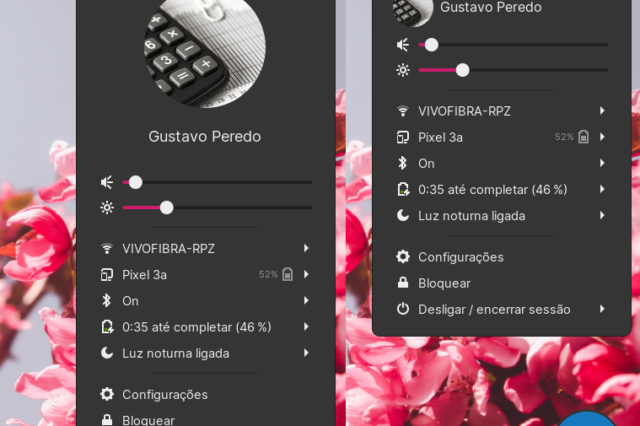Click the Bluetooth icon in the left panel
The image size is (640, 426).
[107, 300]
